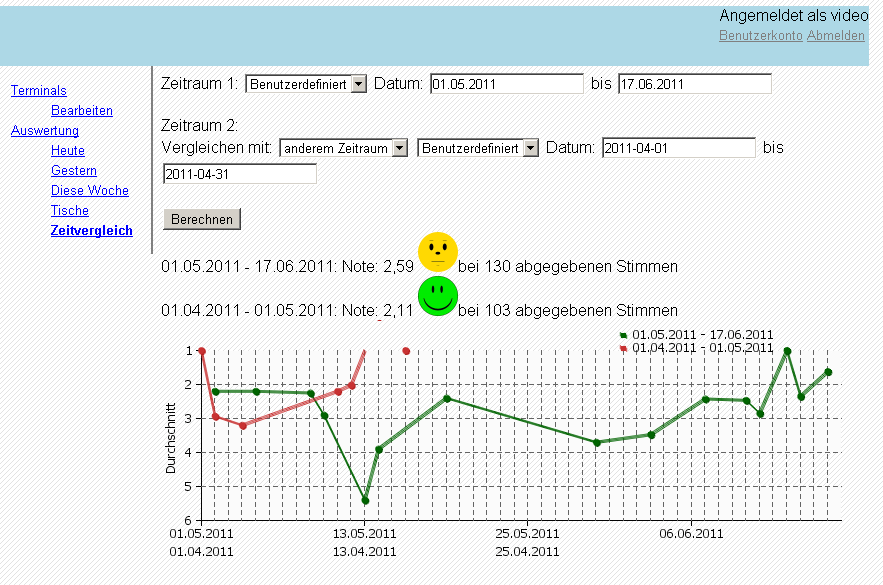
Task: Click the Abmelden link
Action: tap(836, 35)
